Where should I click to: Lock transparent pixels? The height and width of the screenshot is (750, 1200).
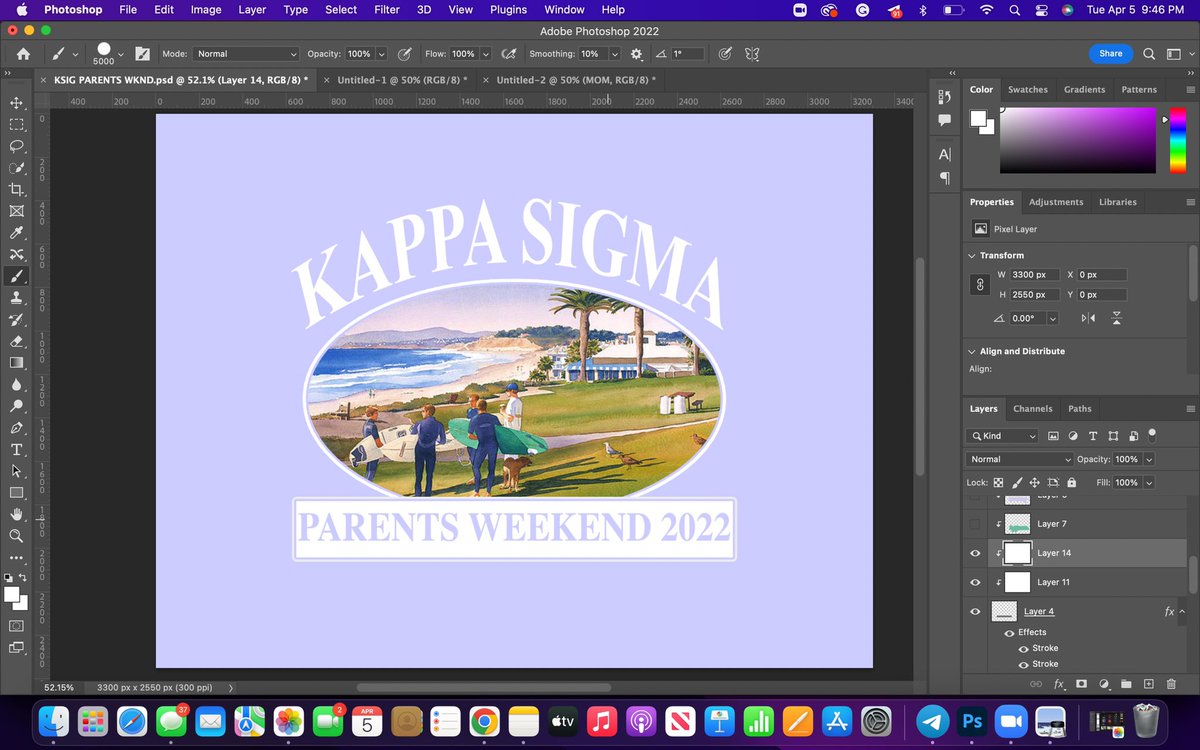coord(998,482)
